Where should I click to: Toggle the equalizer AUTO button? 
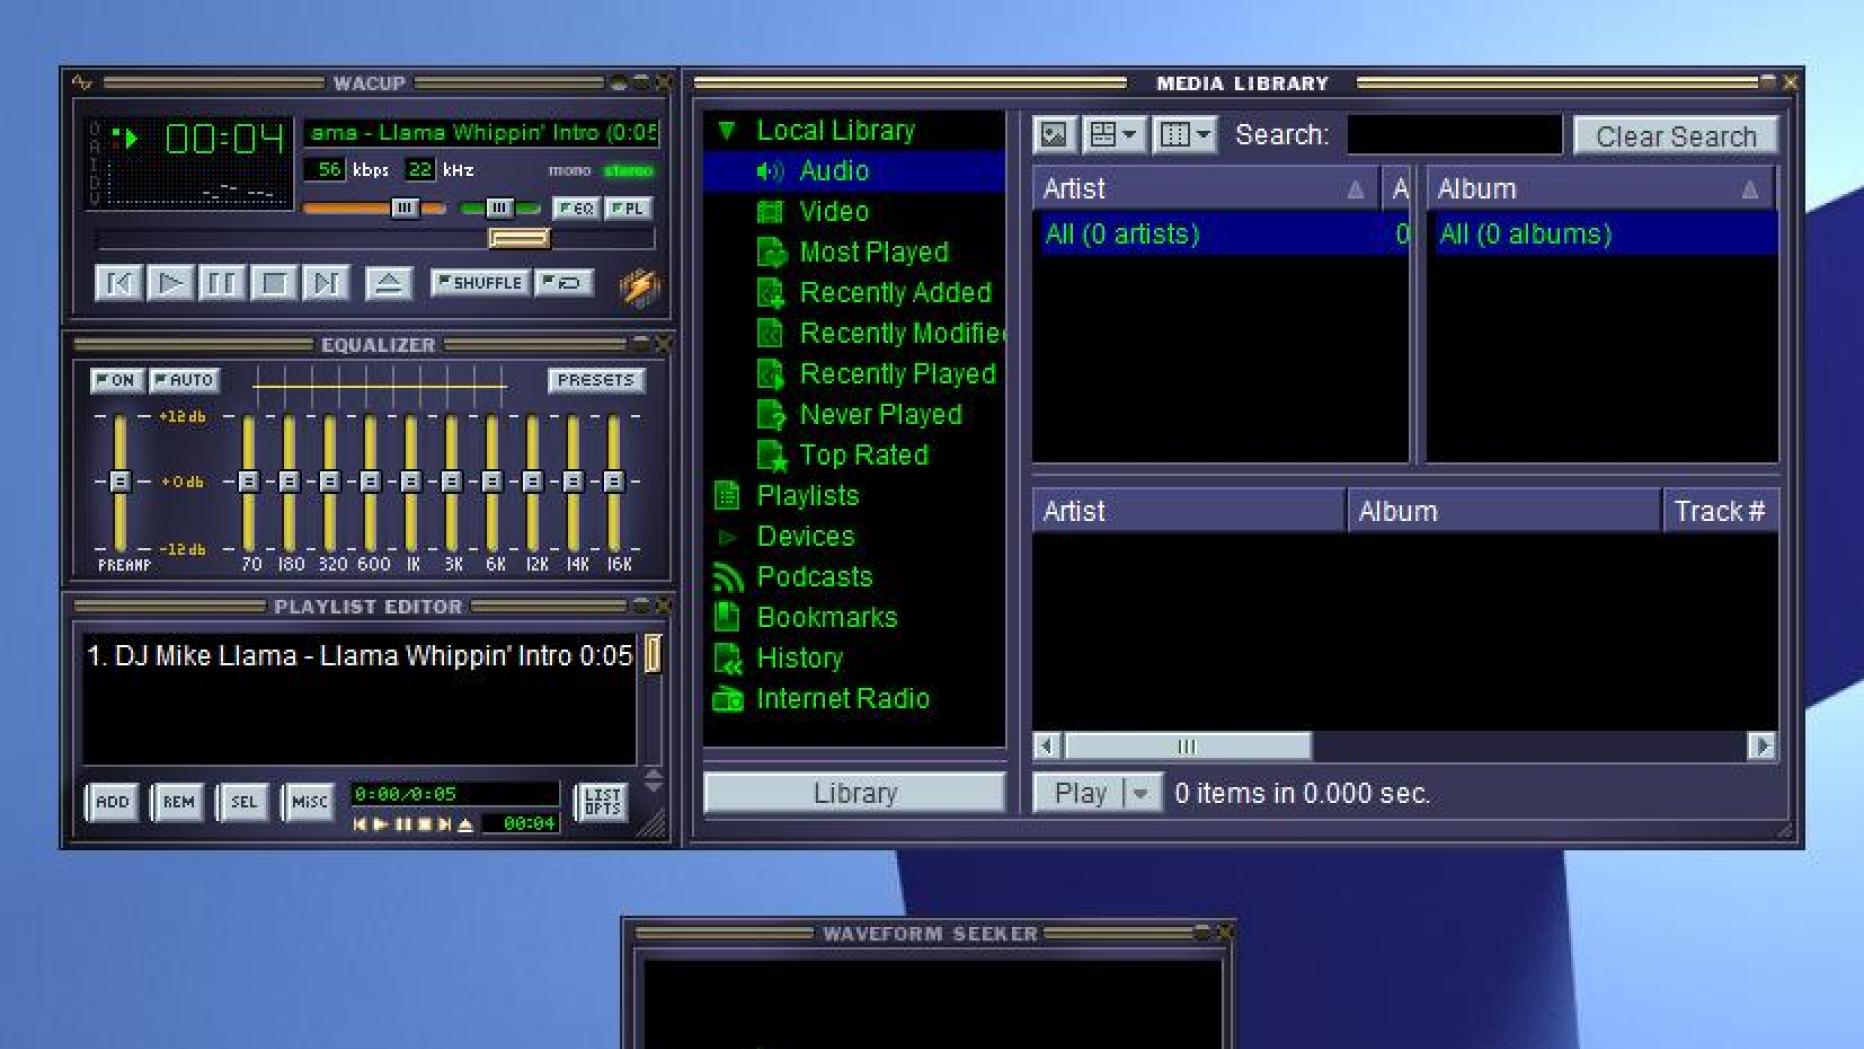185,380
